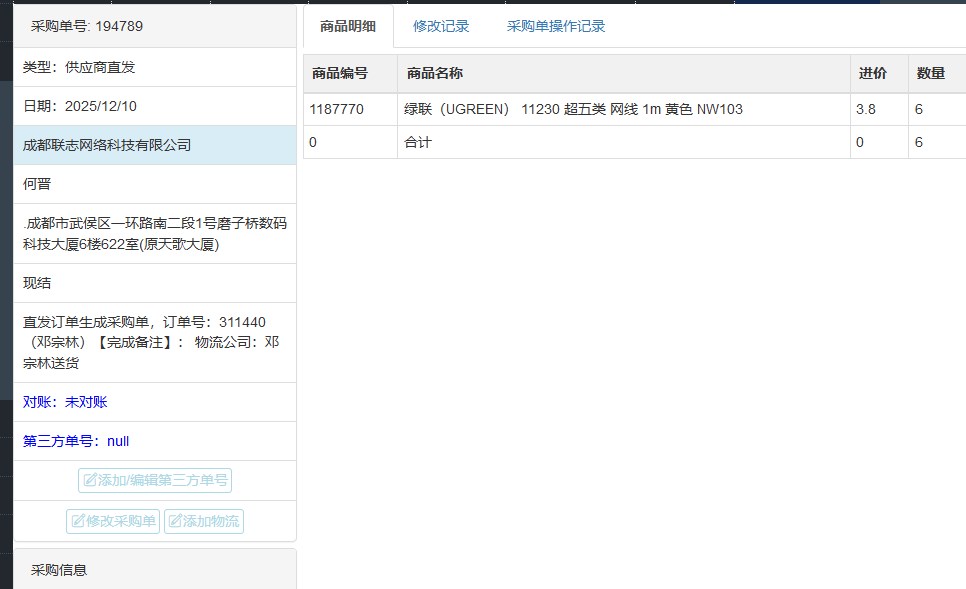This screenshot has height=589, width=966.
Task: Switch to the 修改记录 tab
Action: coord(441,27)
